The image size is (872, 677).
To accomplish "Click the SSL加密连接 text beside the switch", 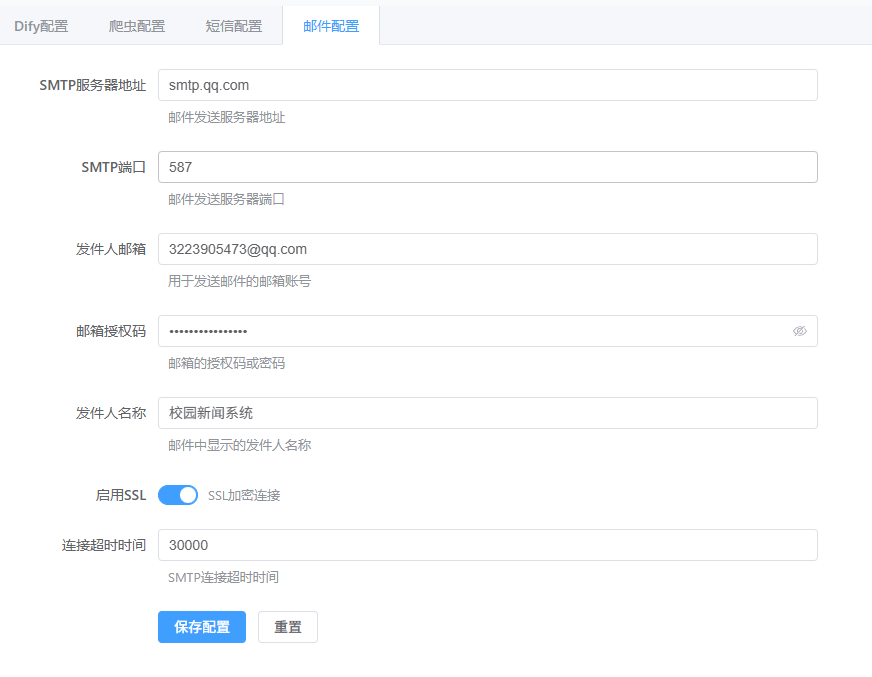I will [x=244, y=495].
